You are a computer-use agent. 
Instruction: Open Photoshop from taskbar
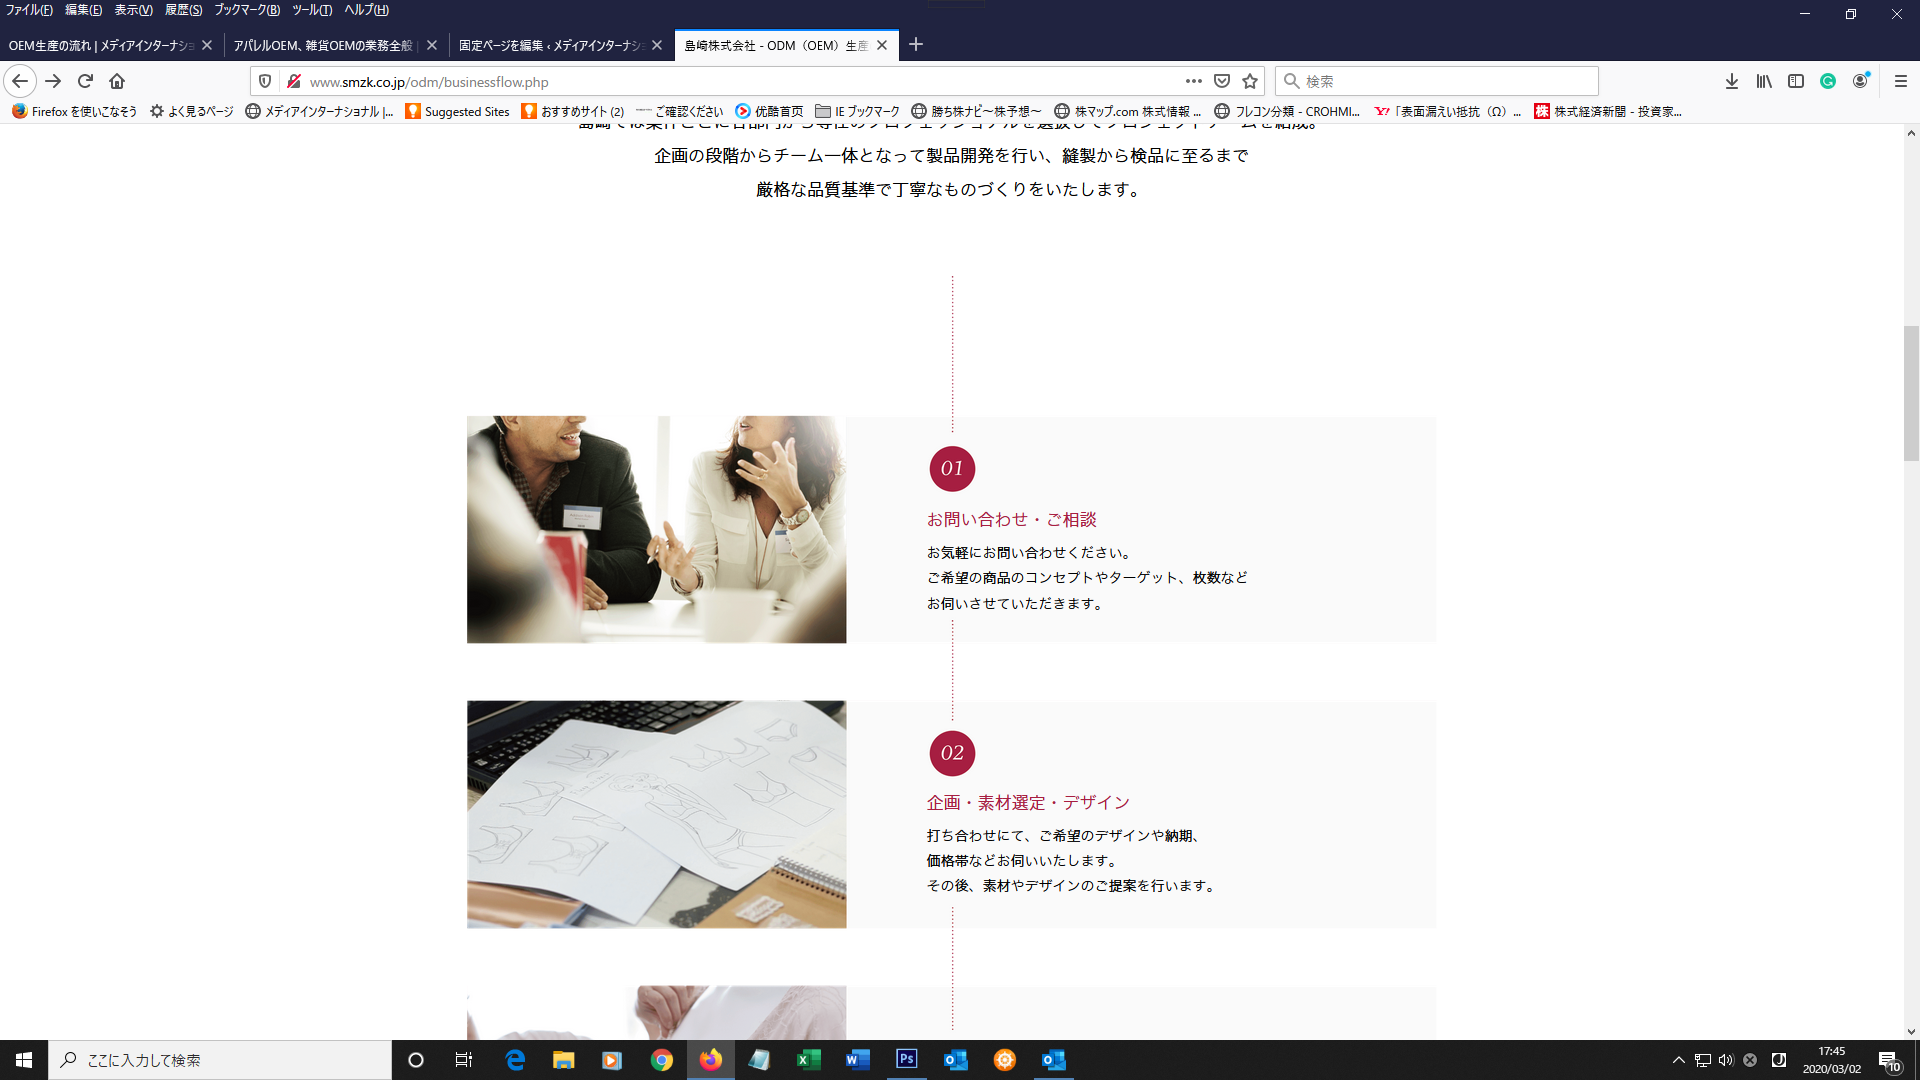(x=907, y=1060)
